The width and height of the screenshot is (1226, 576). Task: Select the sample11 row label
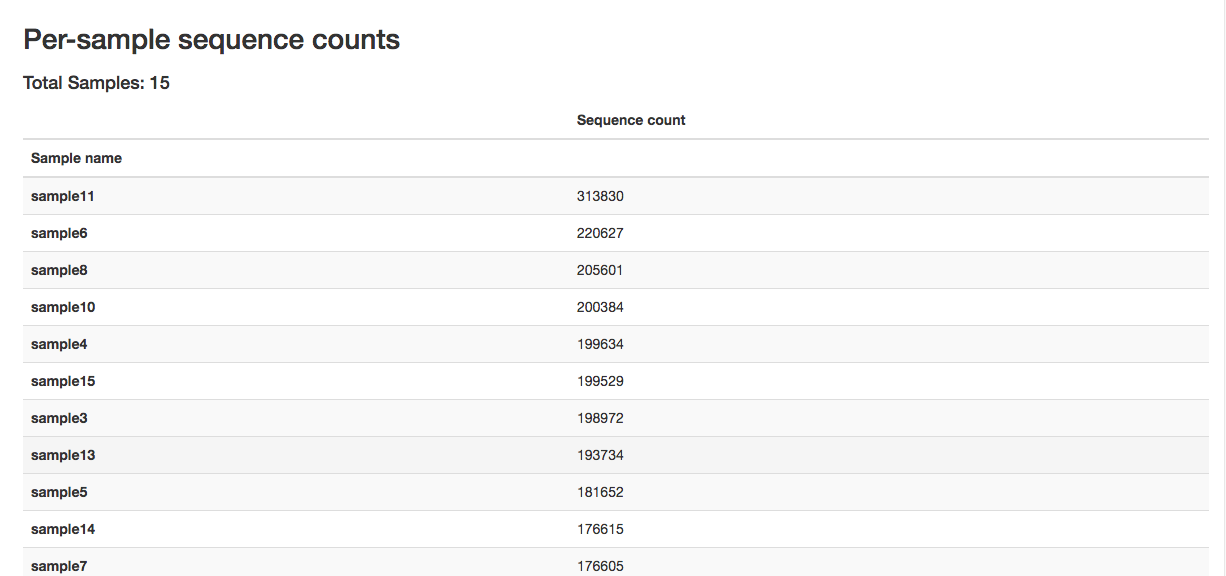[62, 196]
